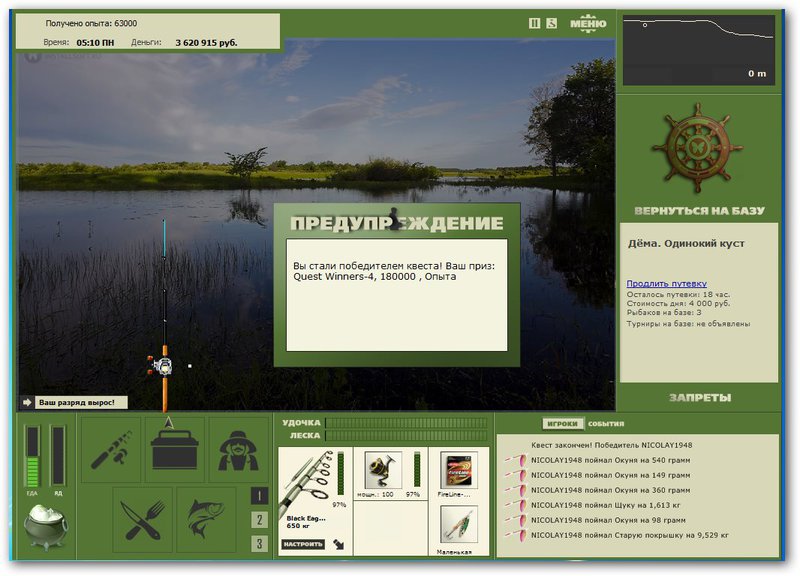Image resolution: width=800 pixels, height=576 pixels.
Task: Click the ship steering wheel icon
Action: (697, 148)
